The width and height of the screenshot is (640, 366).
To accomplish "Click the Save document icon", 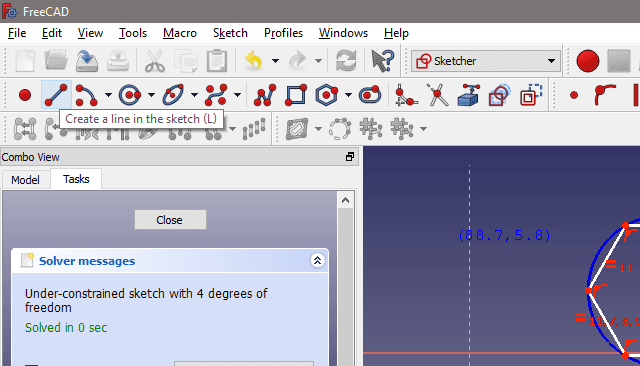I will pos(87,61).
